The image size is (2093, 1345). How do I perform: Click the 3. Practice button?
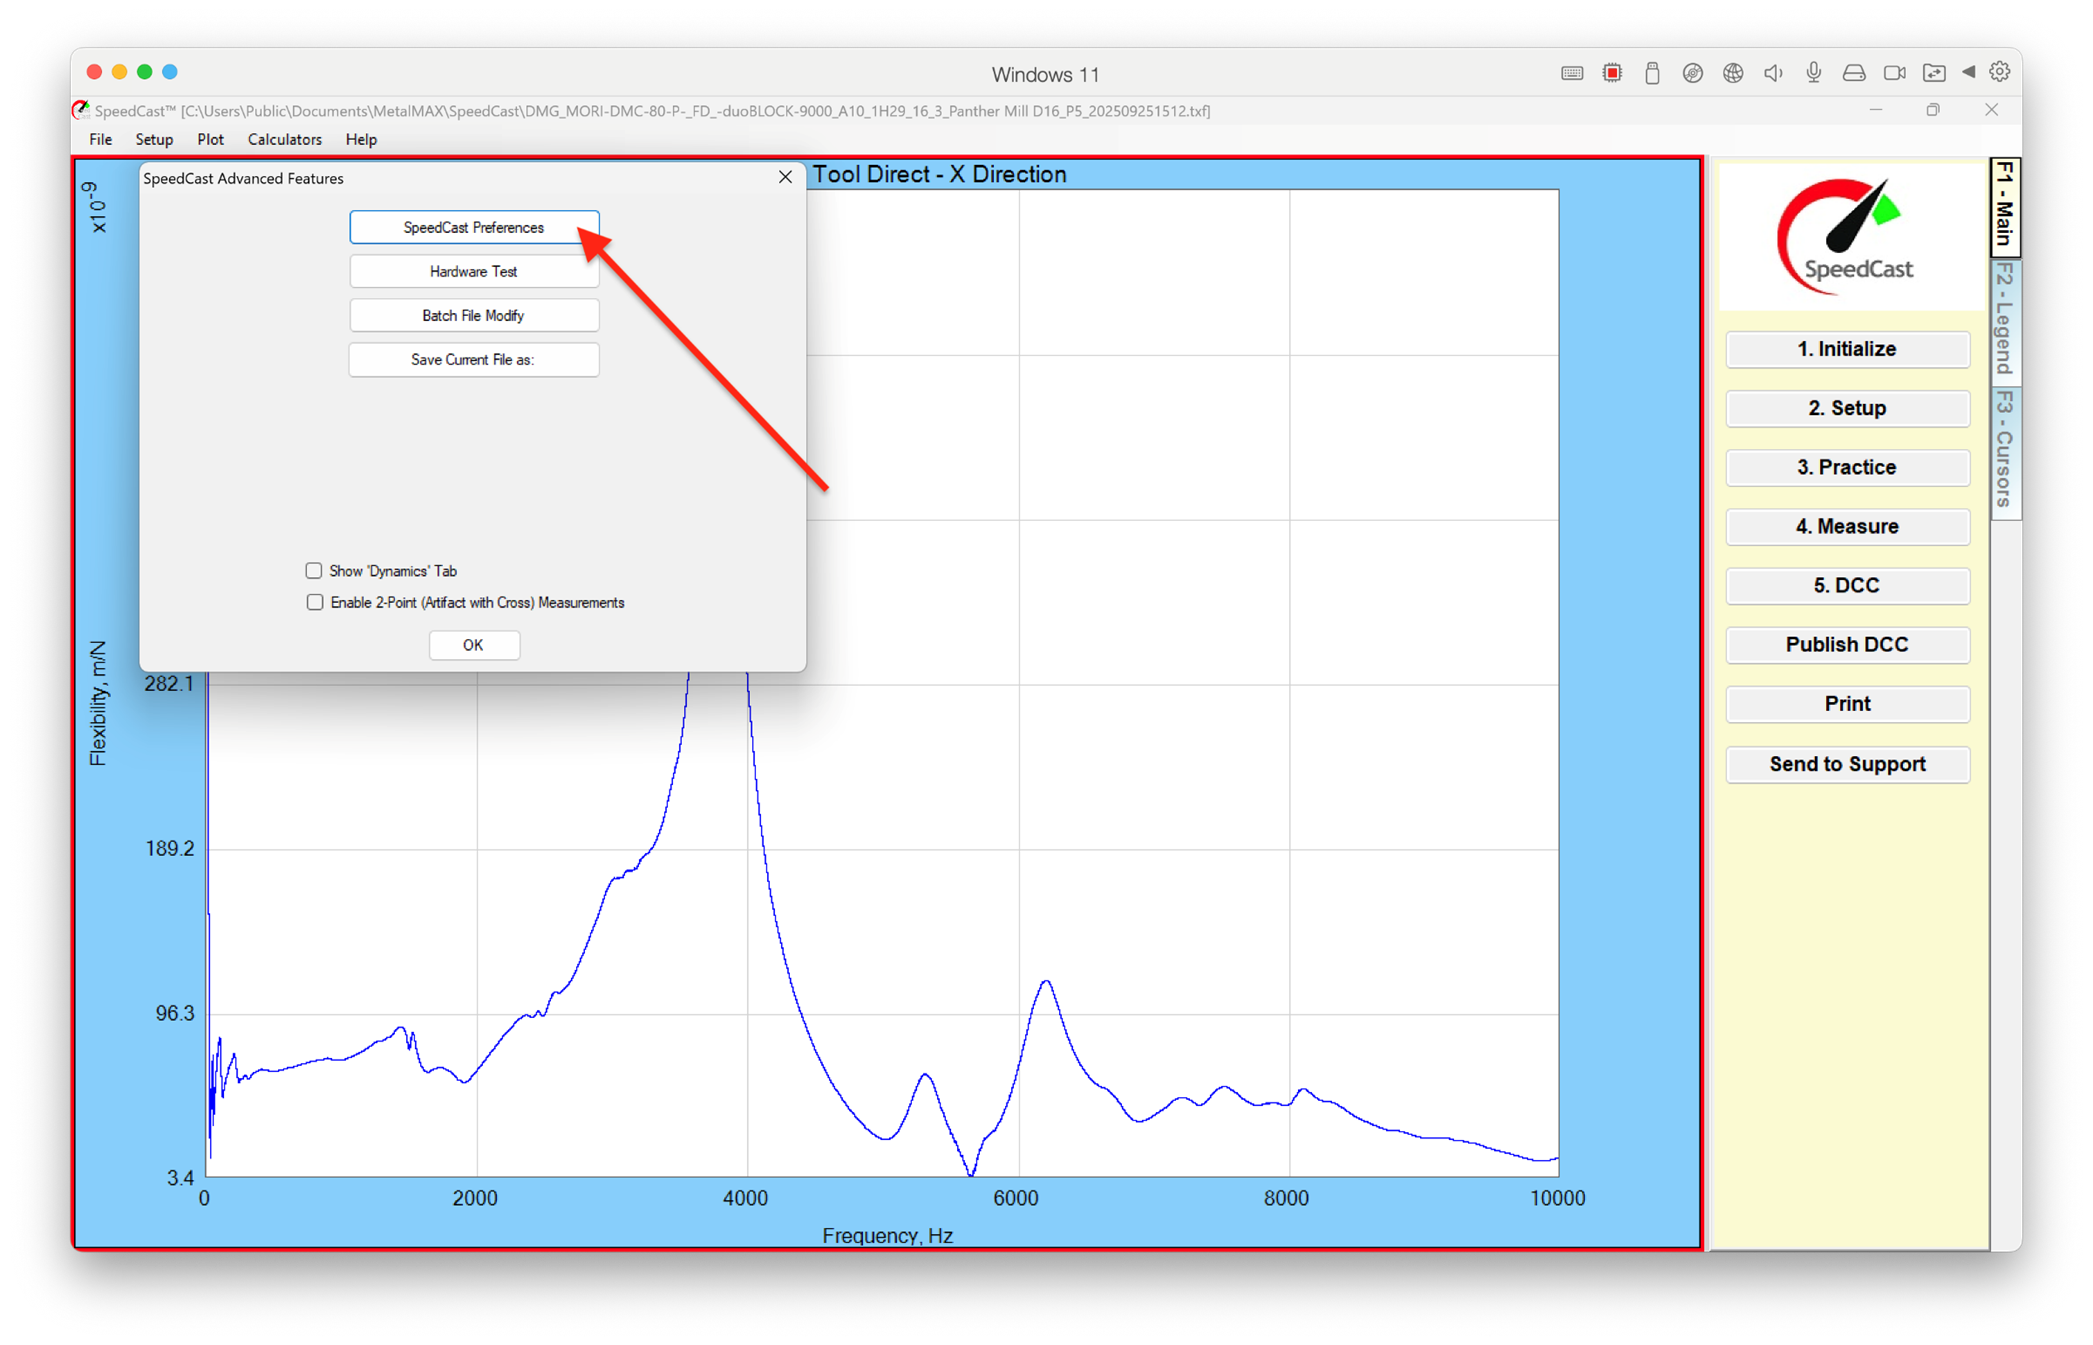point(1847,467)
